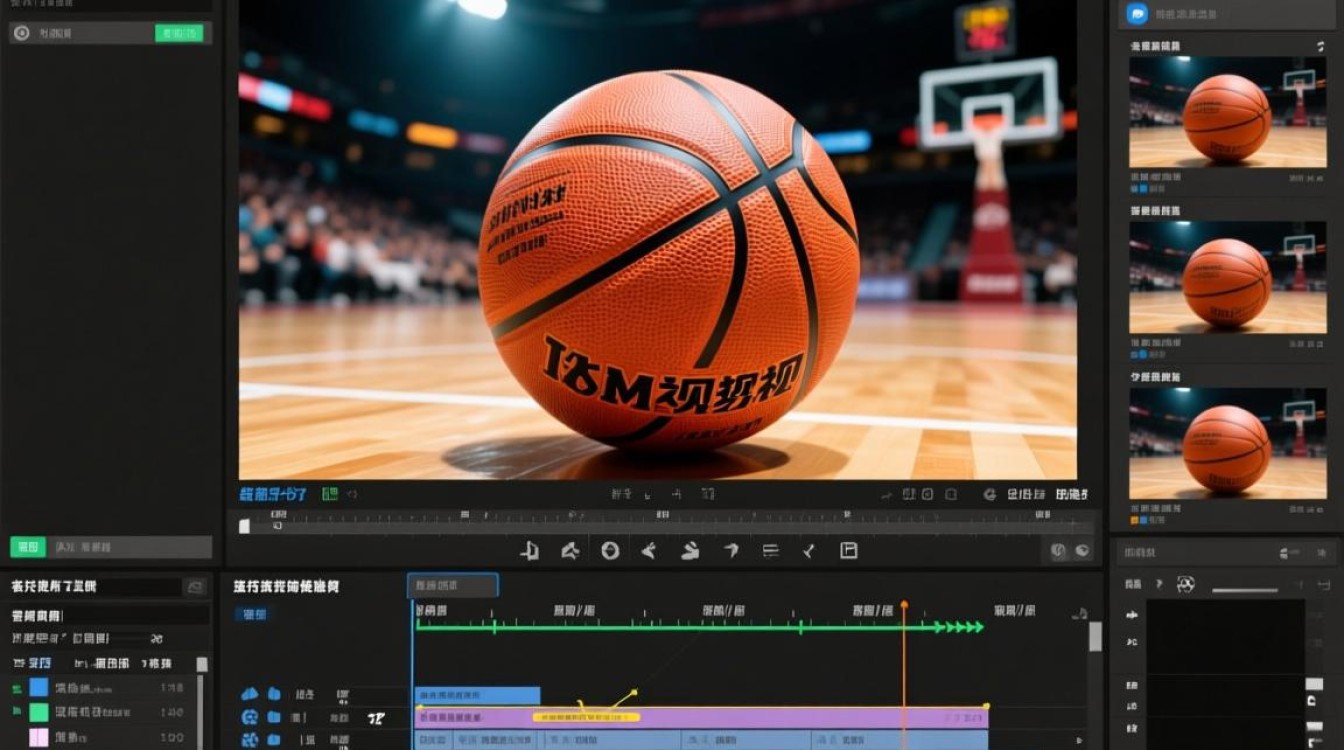1344x750 pixels.
Task: Click the green button in top-left panel
Action: [x=179, y=33]
